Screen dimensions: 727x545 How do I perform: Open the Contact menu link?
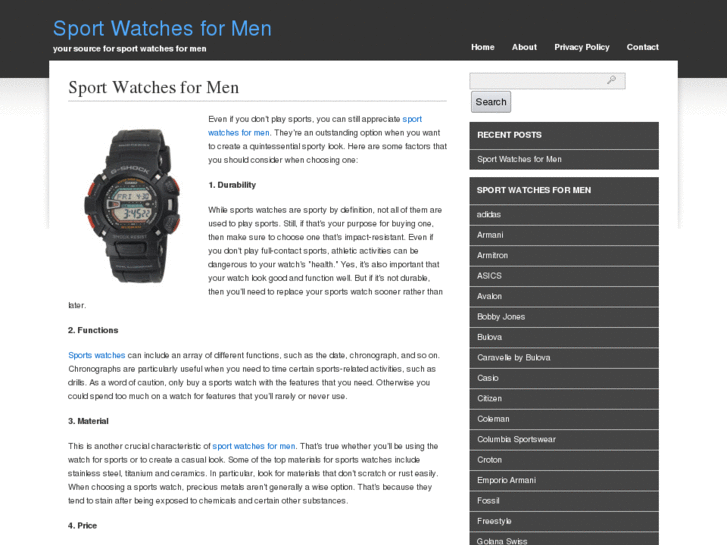643,47
